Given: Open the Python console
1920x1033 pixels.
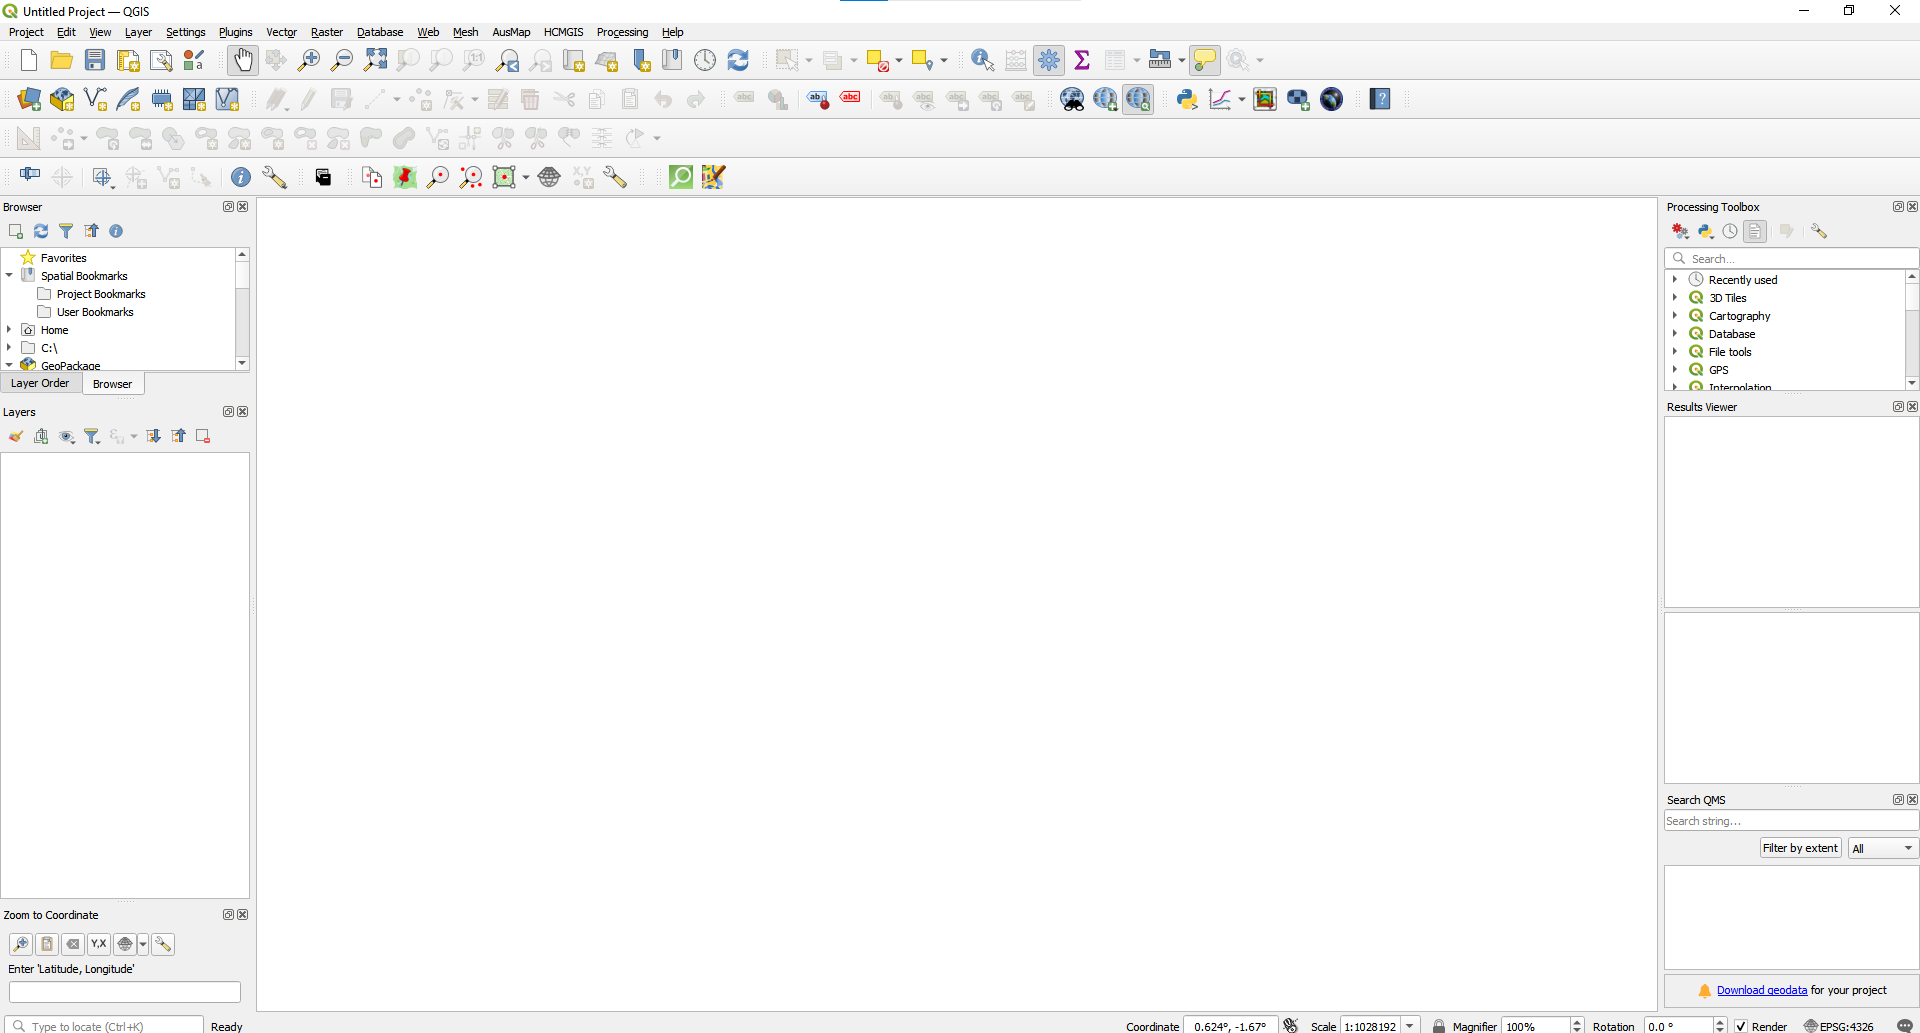Looking at the screenshot, I should pyautogui.click(x=1187, y=99).
